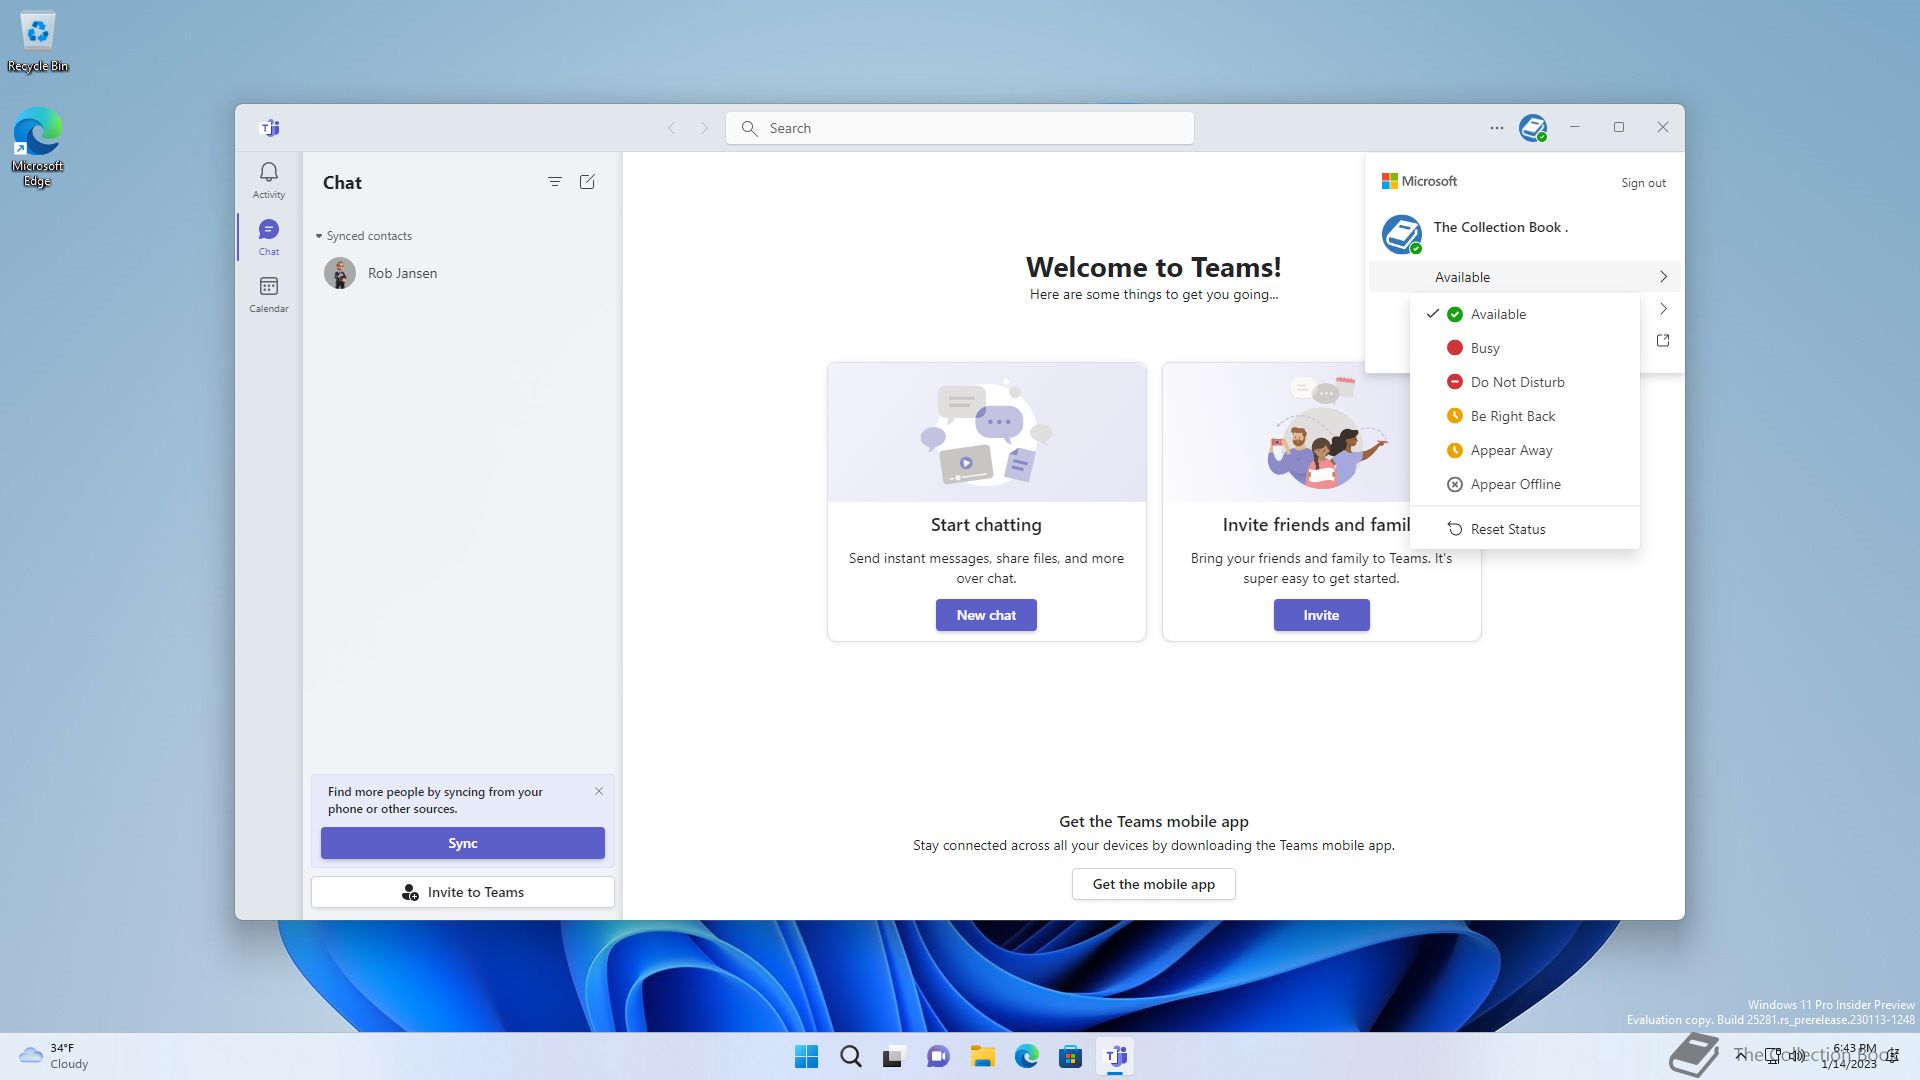
Task: Click the Teams logo in title bar
Action: [270, 128]
